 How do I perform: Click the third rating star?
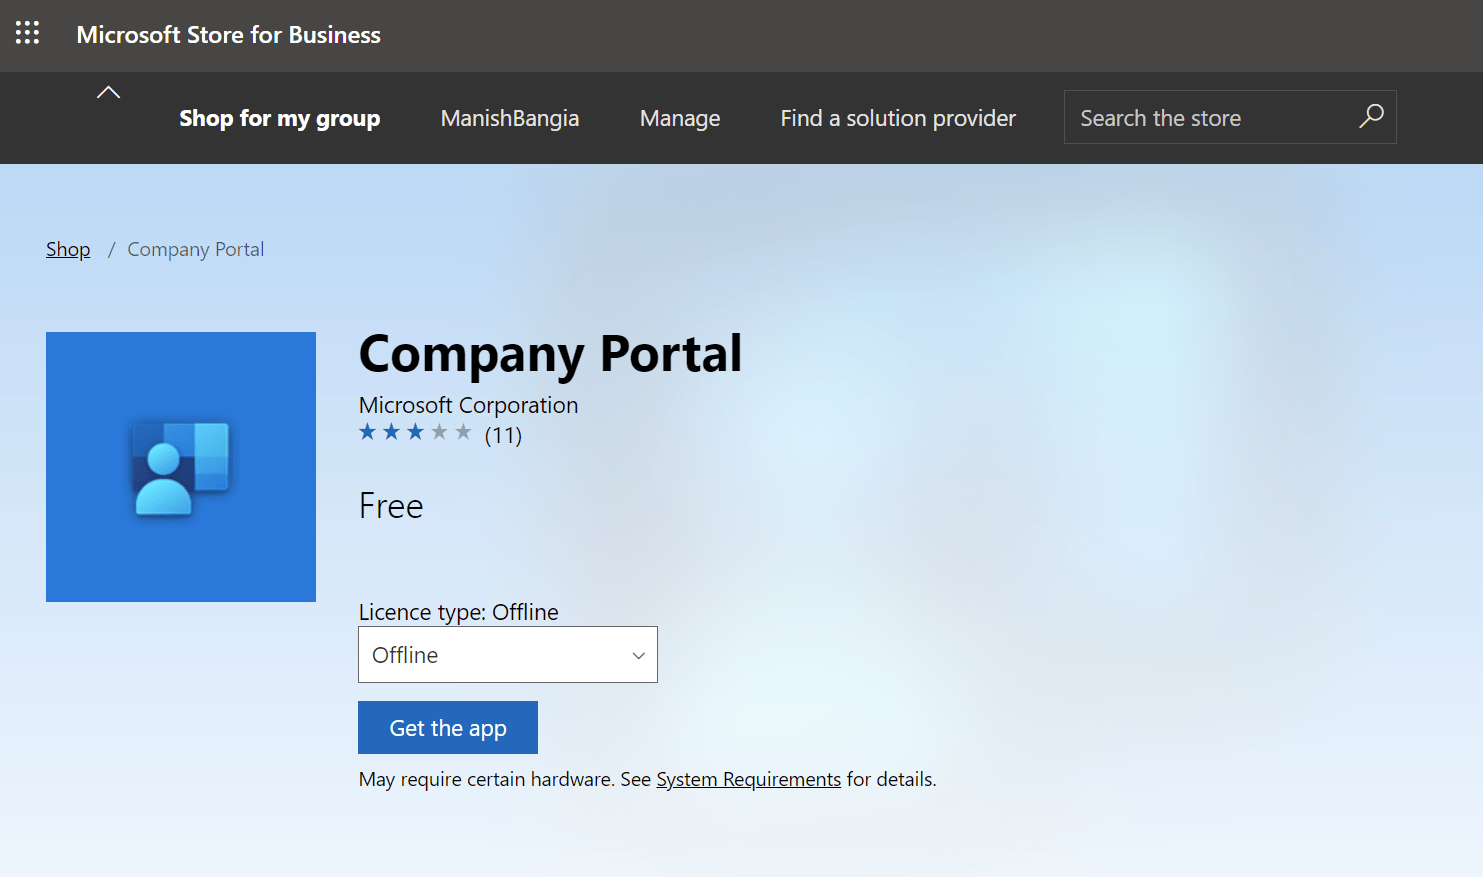pyautogui.click(x=416, y=431)
